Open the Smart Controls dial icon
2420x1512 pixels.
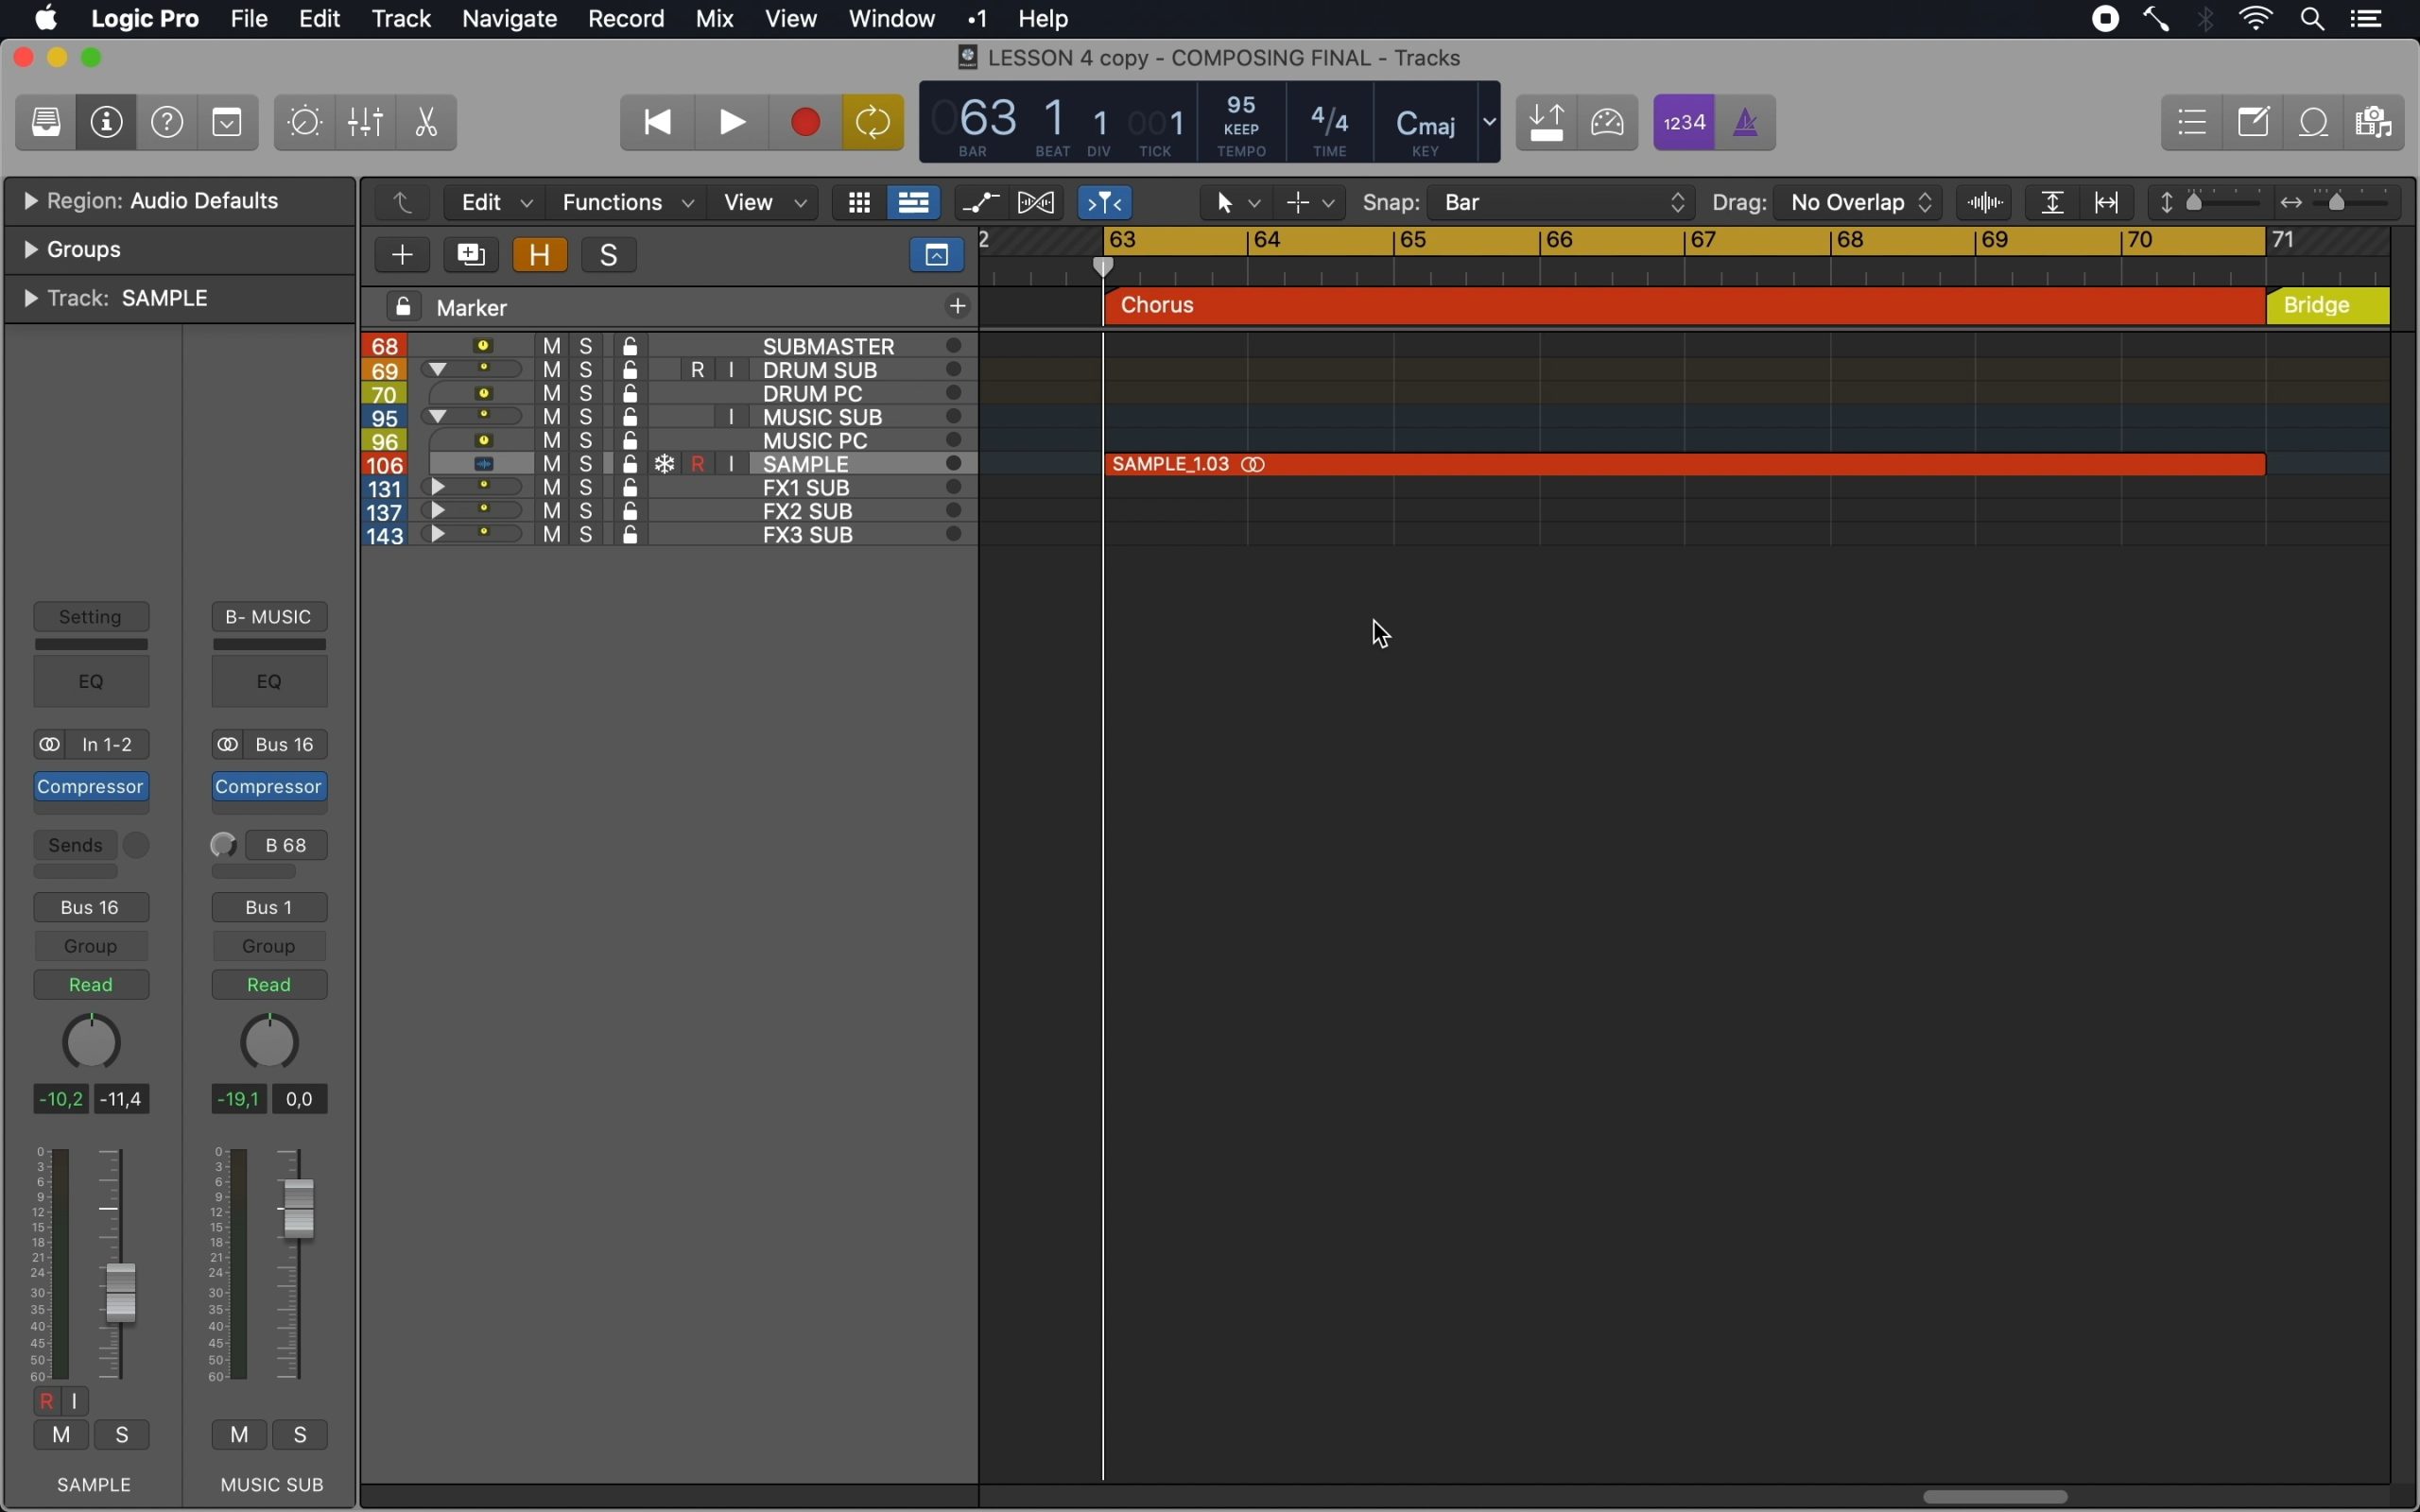(304, 123)
